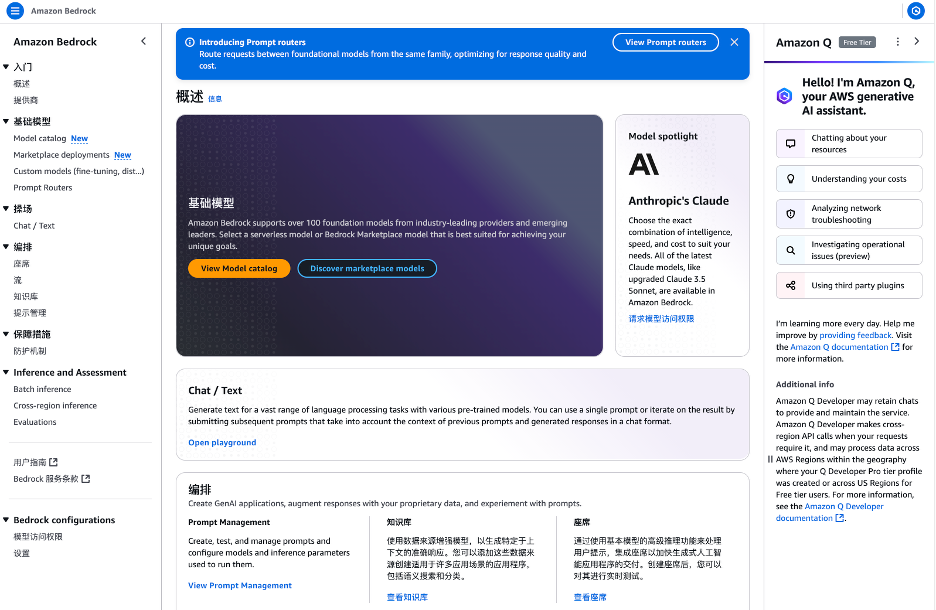Collapse the 入门 section
This screenshot has height=610, width=936.
(x=6, y=67)
